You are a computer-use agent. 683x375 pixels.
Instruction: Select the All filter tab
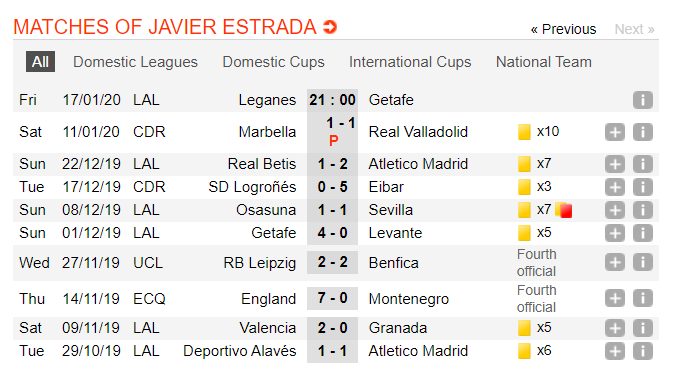[x=41, y=62]
